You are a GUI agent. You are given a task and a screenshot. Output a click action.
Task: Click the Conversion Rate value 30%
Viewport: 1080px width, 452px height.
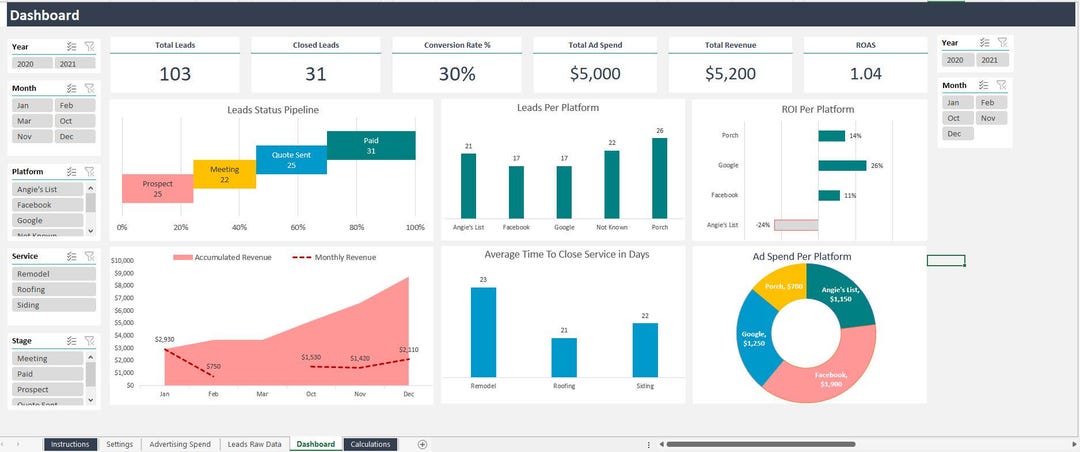tap(457, 74)
